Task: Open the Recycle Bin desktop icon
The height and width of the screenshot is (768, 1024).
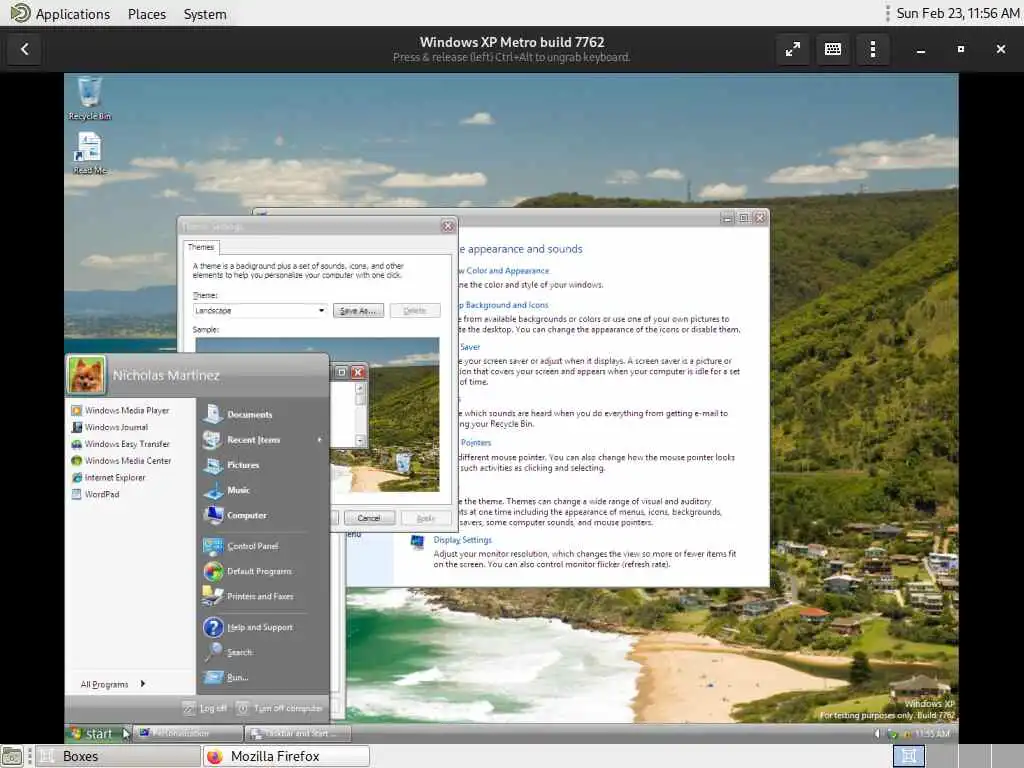Action: coord(89,98)
